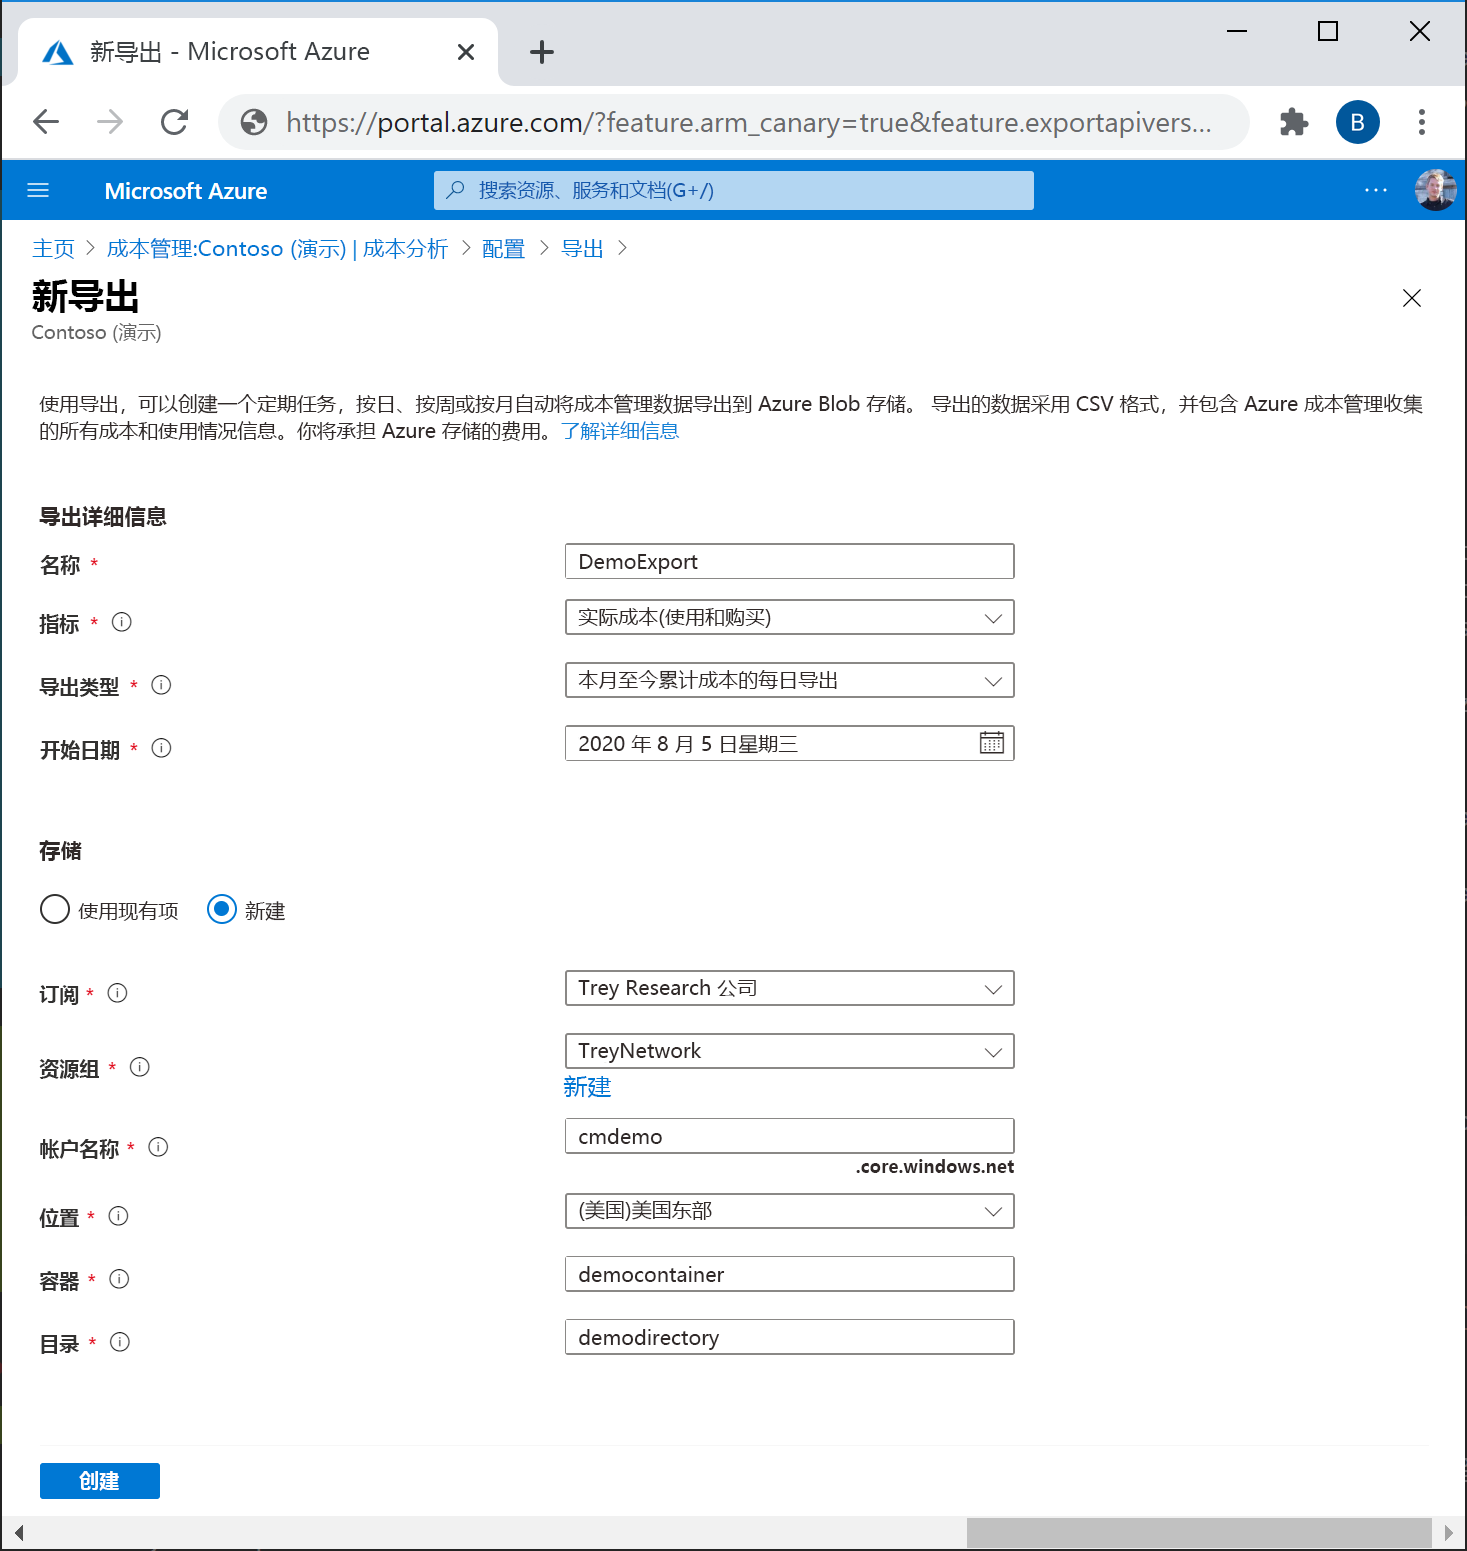Open Azure header ellipsis menu
The width and height of the screenshot is (1467, 1551).
point(1376,190)
